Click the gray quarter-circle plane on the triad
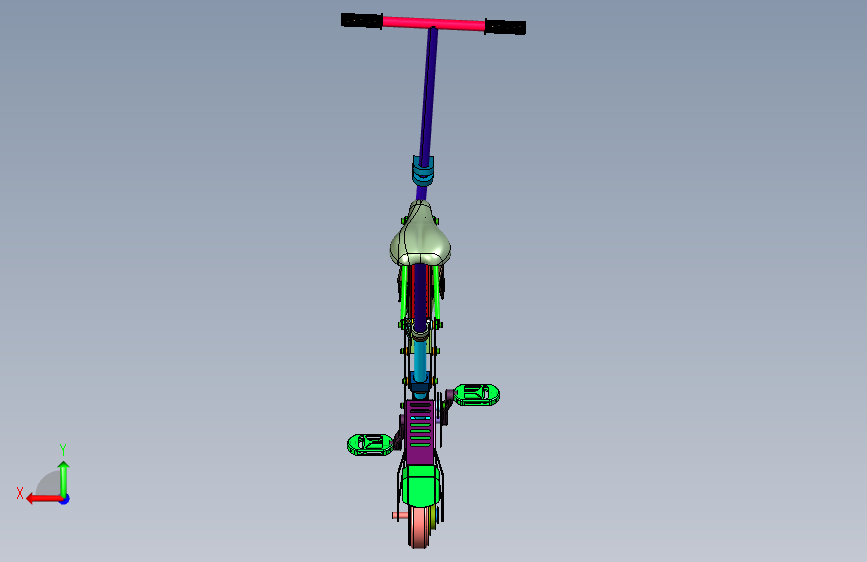The image size is (867, 562). tap(49, 484)
